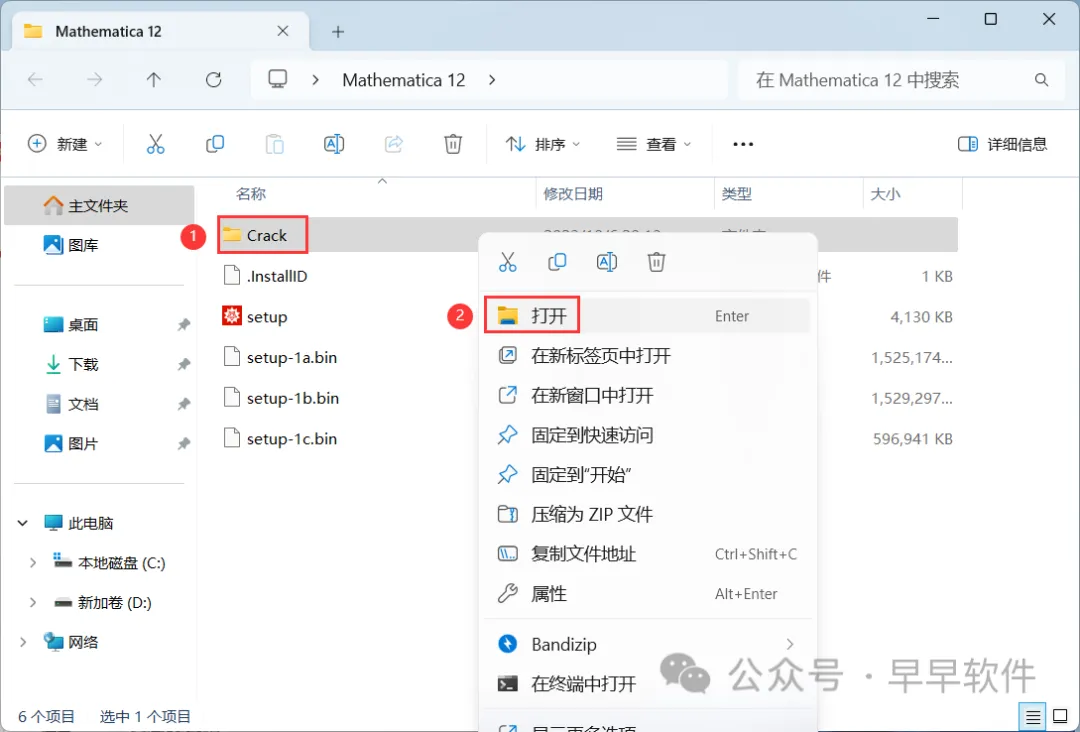The width and height of the screenshot is (1080, 732).
Task: Click the Share icon in the toolbar
Action: (x=393, y=144)
